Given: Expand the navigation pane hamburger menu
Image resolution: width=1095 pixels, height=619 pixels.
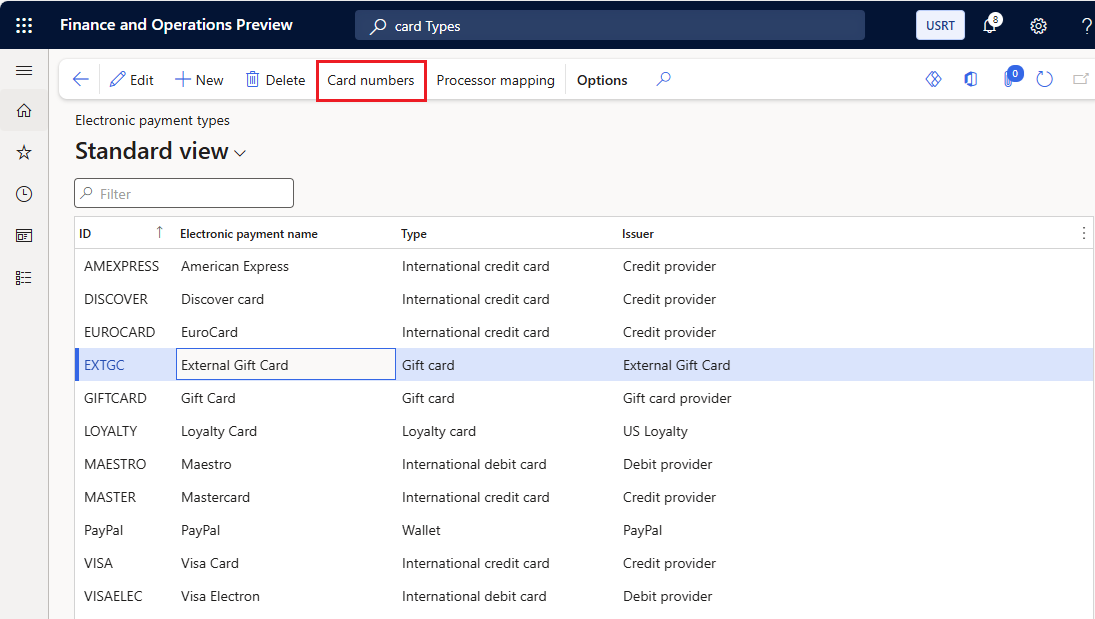Looking at the screenshot, I should point(24,71).
